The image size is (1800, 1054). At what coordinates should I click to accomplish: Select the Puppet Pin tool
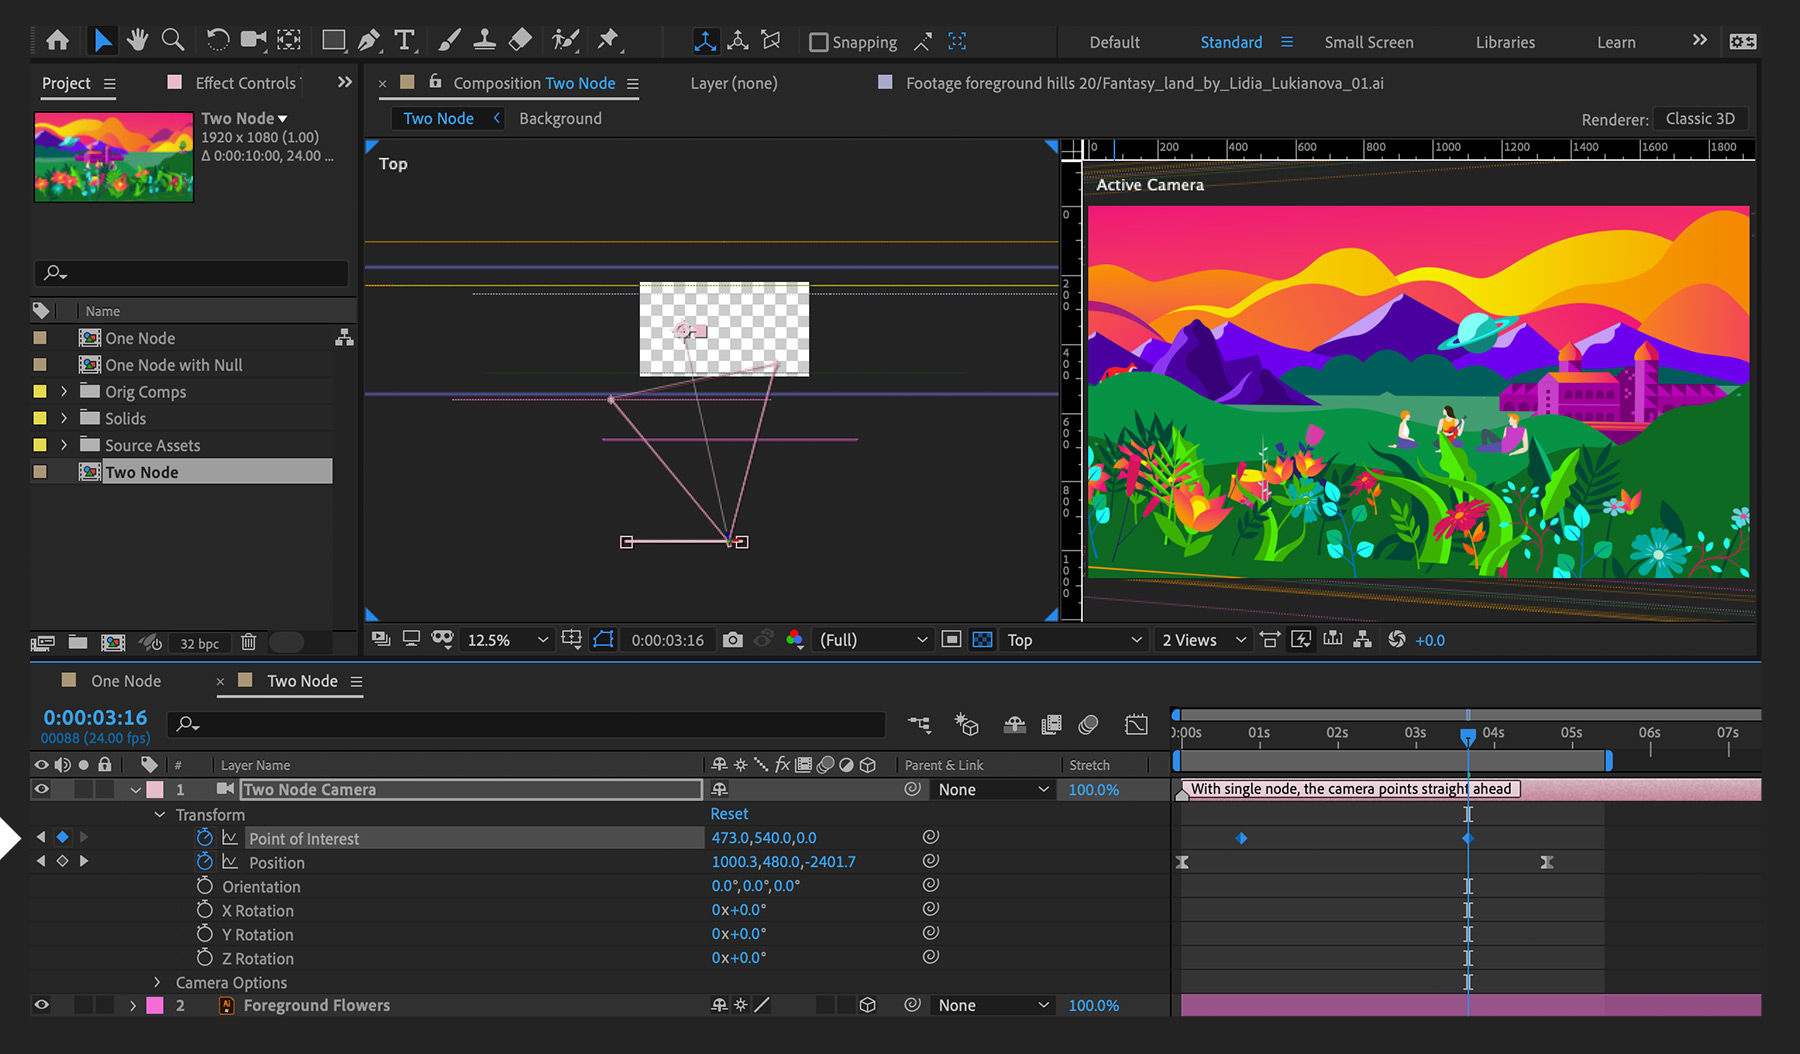(608, 40)
